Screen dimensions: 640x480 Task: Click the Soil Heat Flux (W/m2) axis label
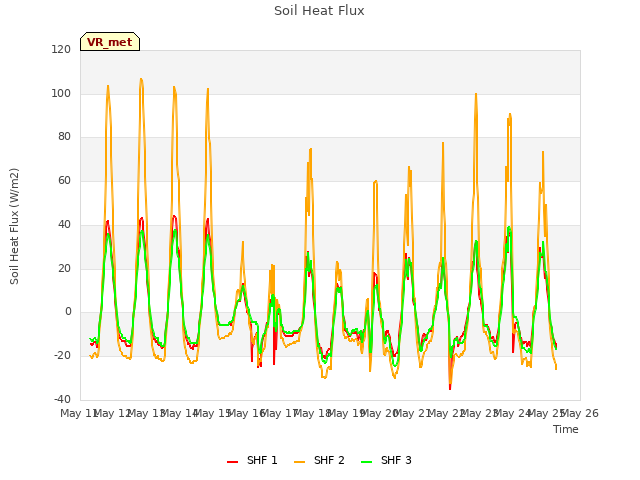click(15, 226)
